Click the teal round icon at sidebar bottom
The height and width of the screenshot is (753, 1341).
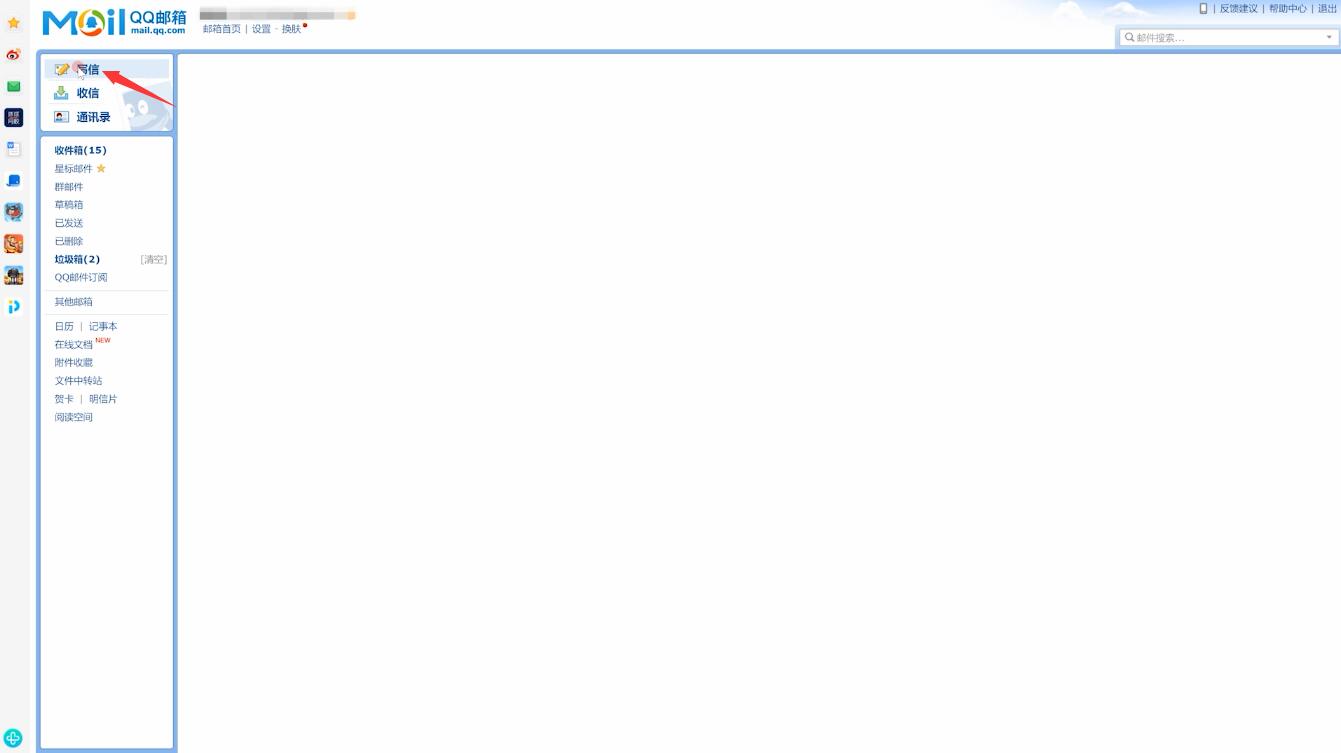pos(13,738)
